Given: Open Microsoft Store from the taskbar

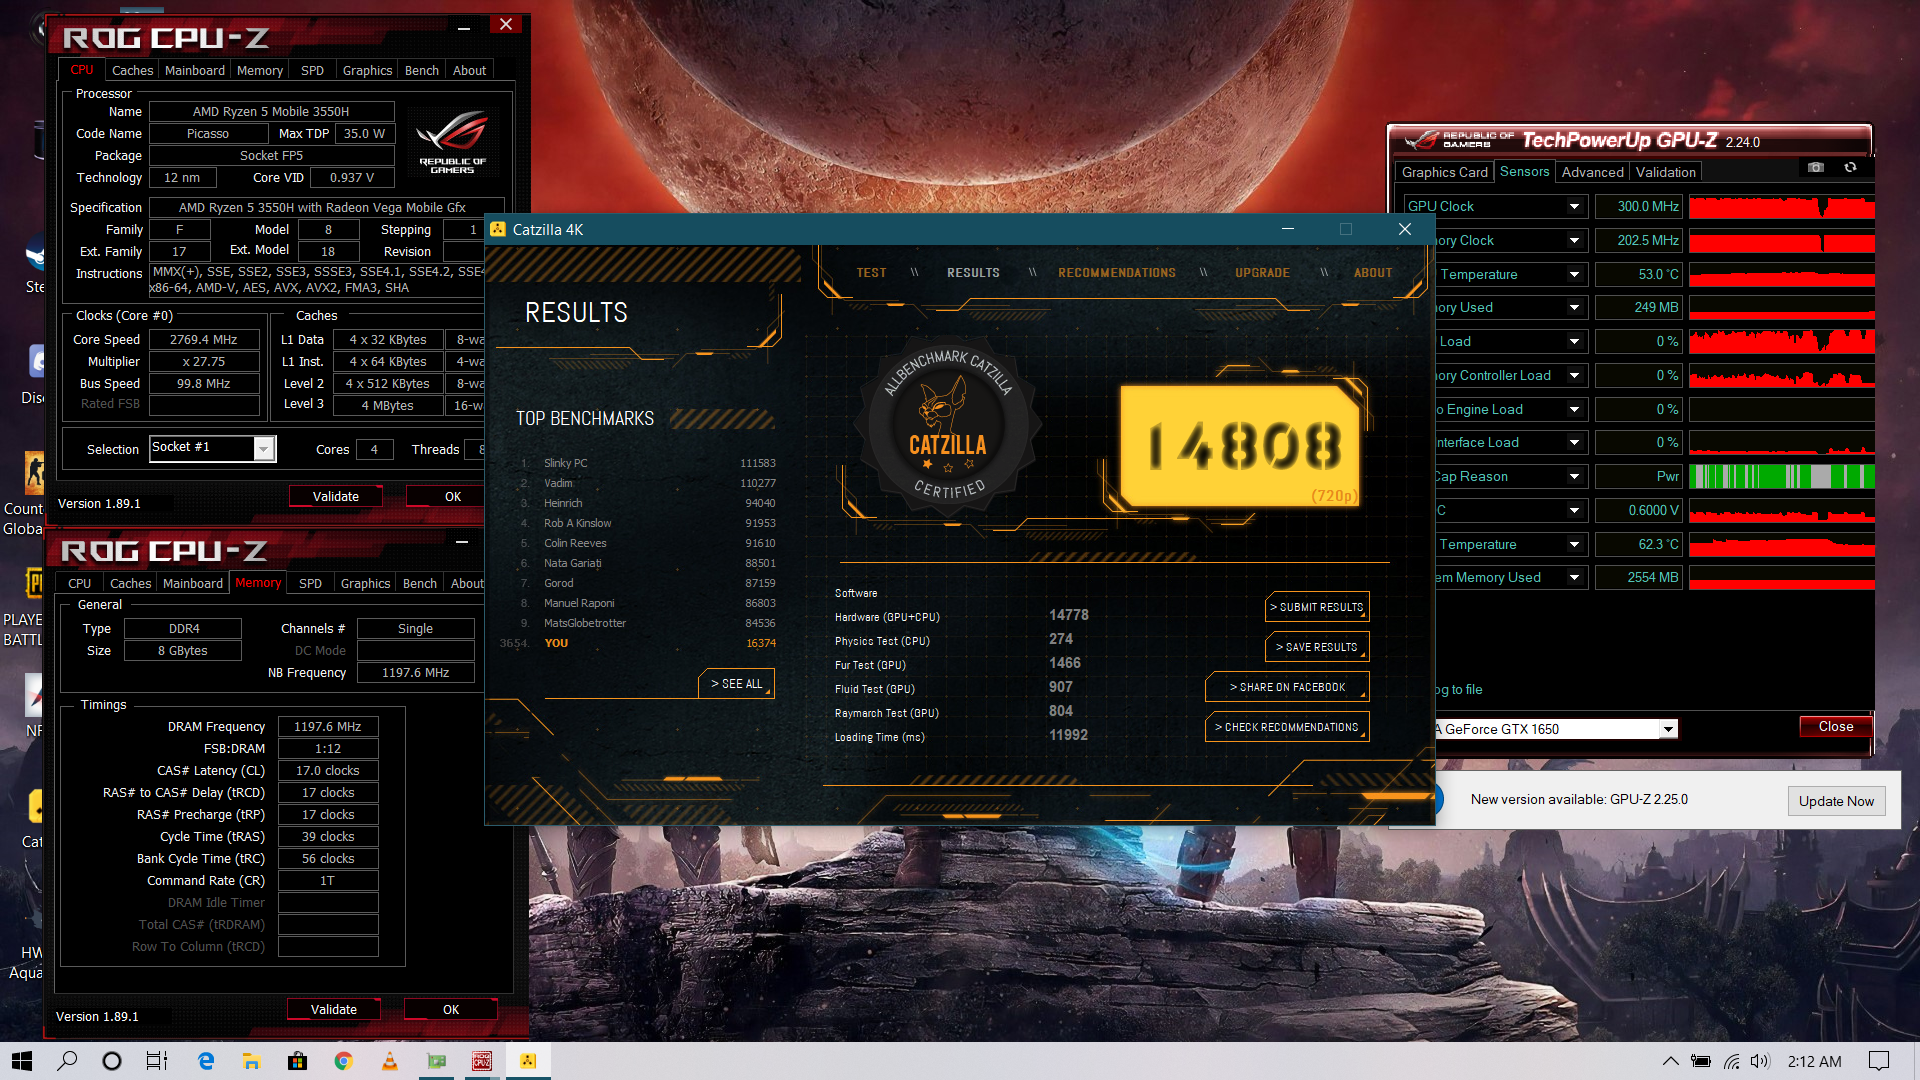Looking at the screenshot, I should [x=298, y=1061].
